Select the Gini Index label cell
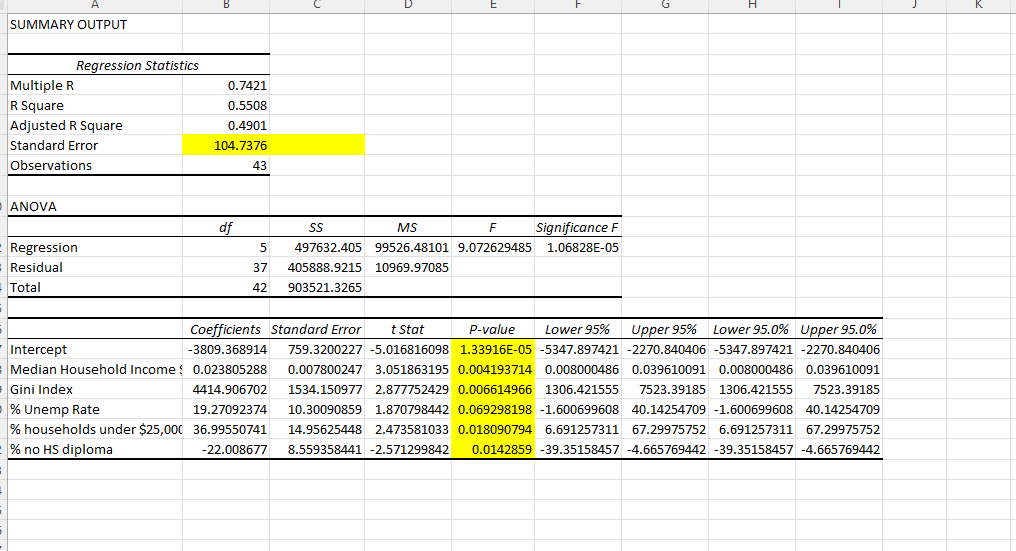This screenshot has height=551, width=1016. 95,390
